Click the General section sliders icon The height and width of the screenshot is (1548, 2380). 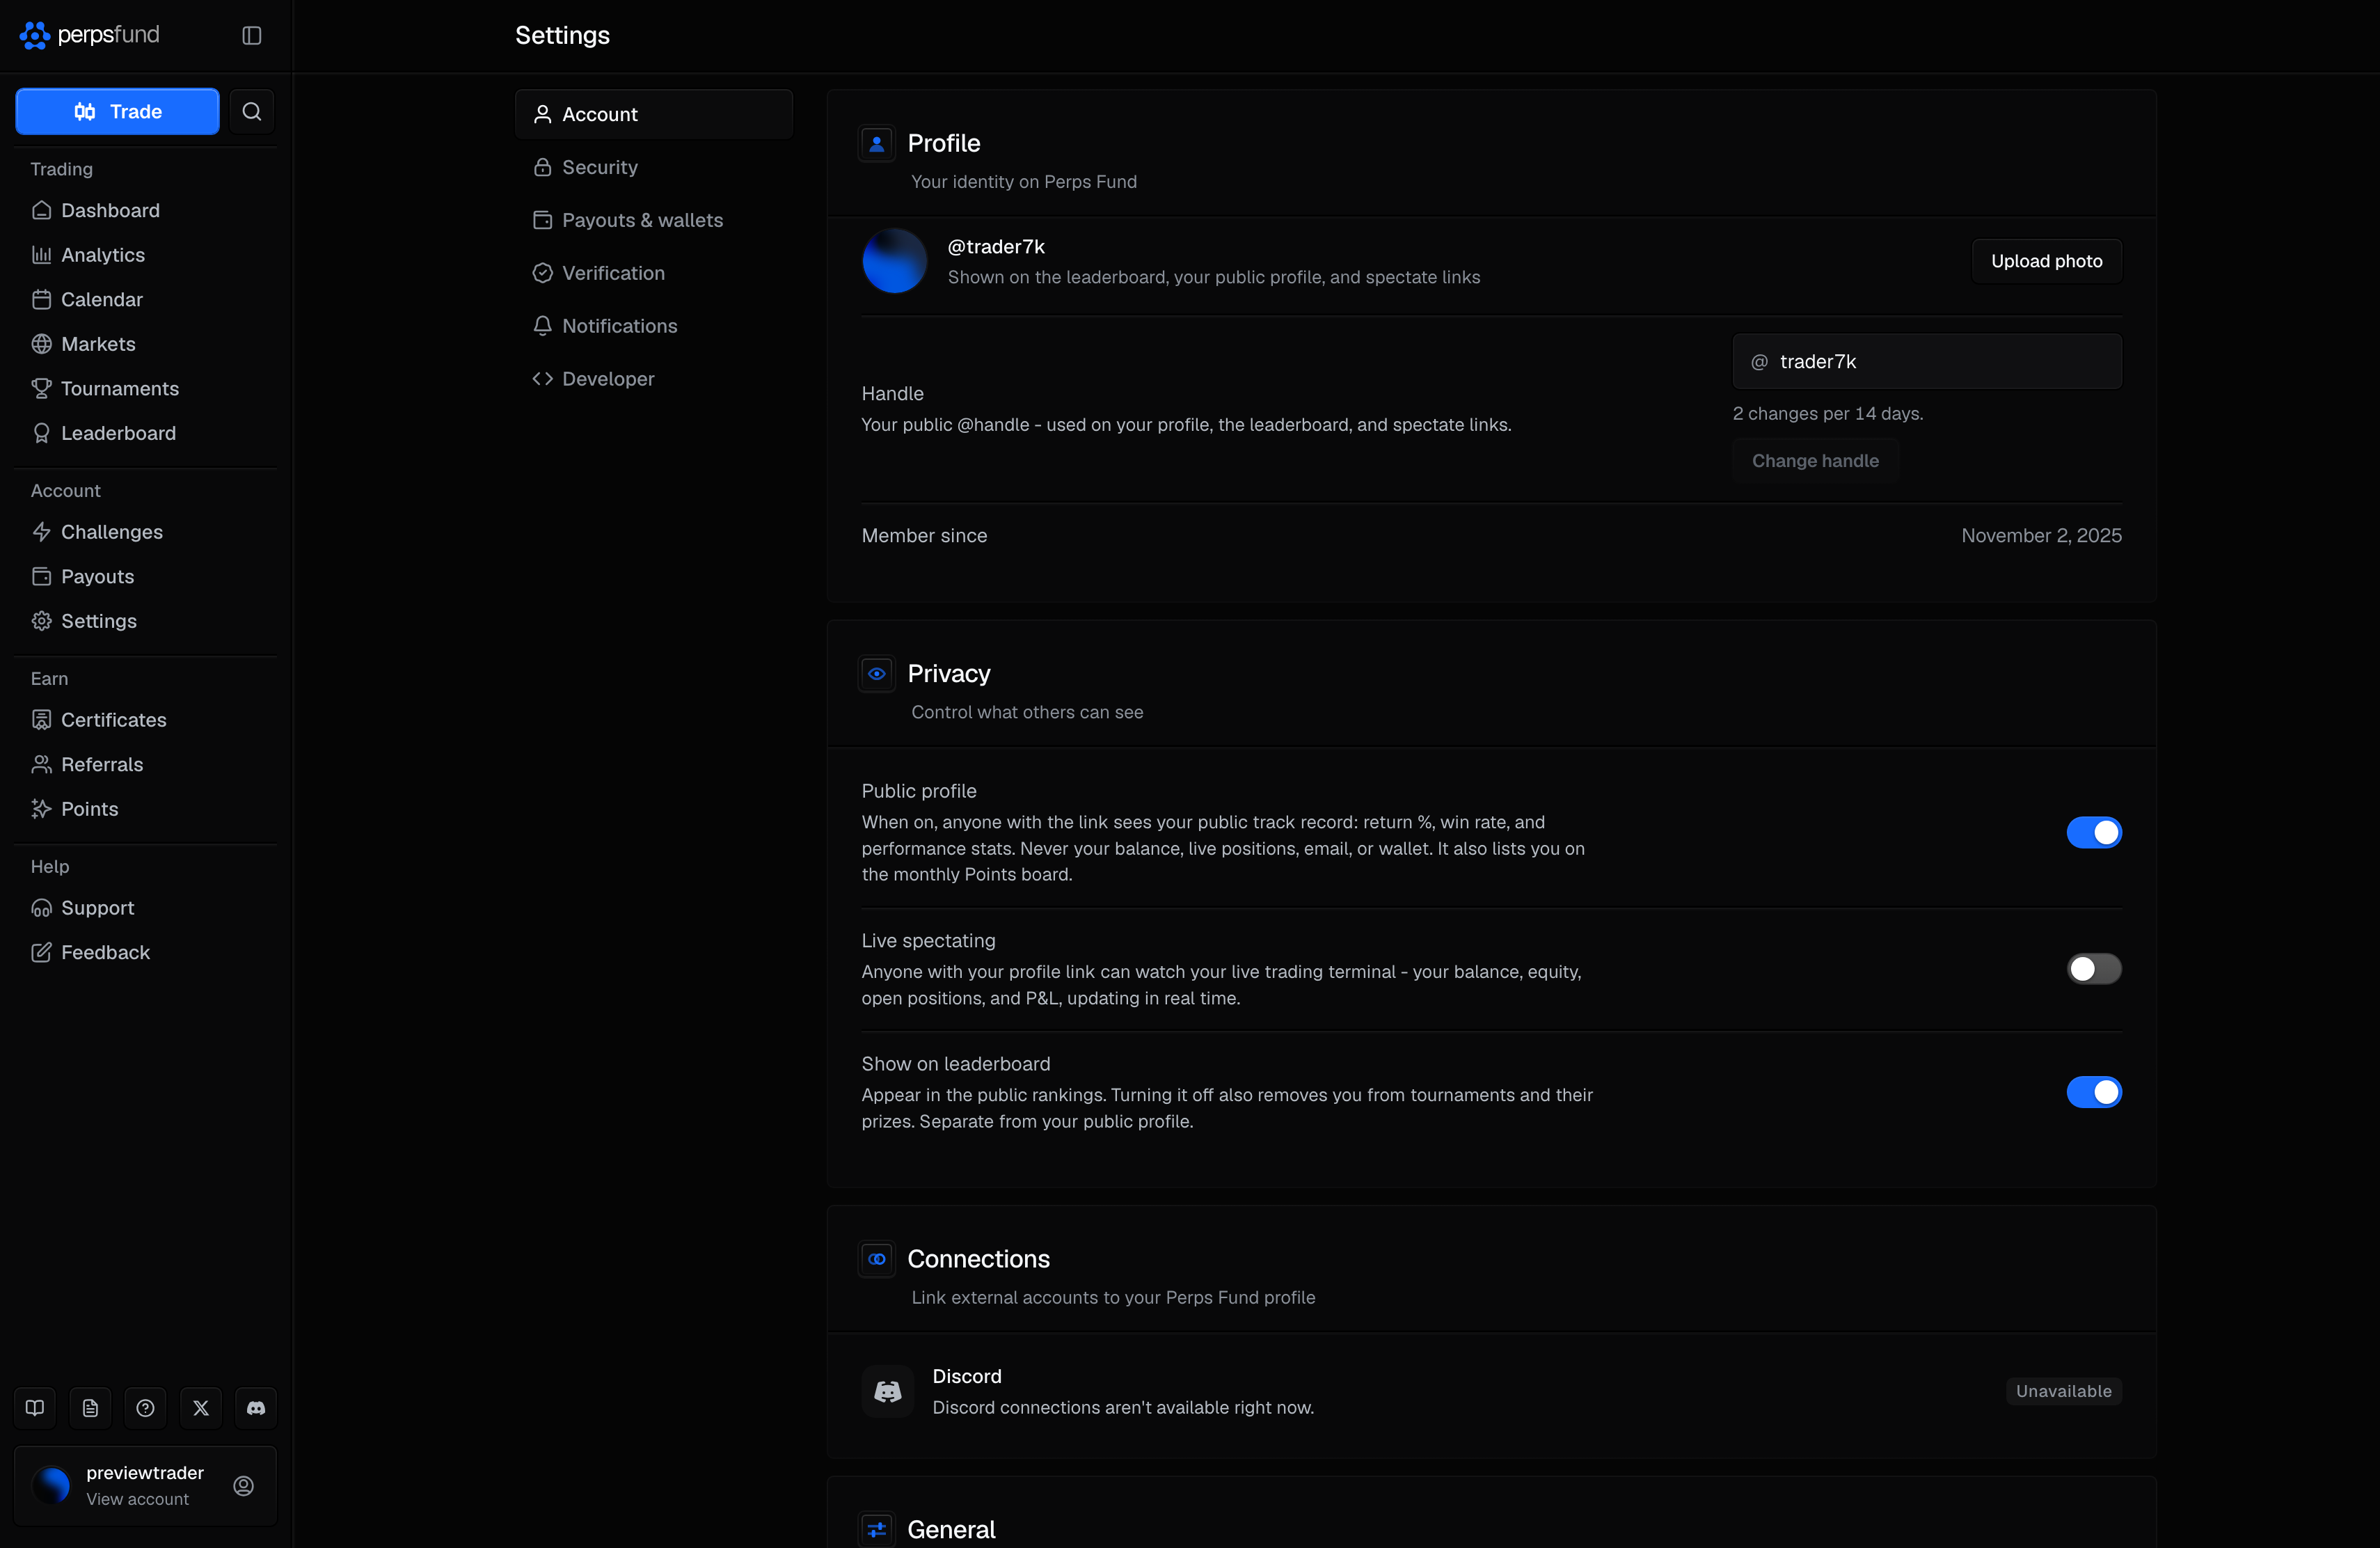(877, 1530)
